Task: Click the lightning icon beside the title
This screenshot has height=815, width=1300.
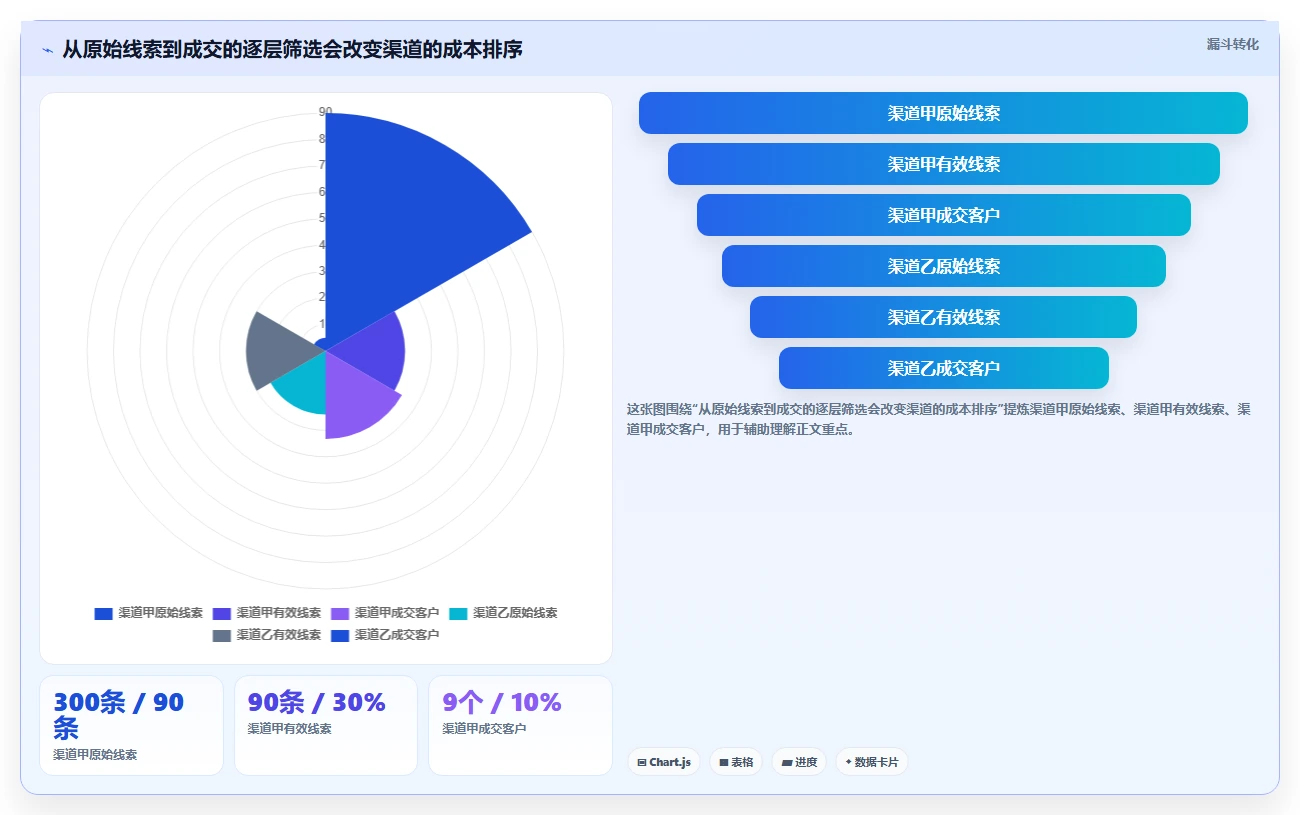Action: click(47, 50)
